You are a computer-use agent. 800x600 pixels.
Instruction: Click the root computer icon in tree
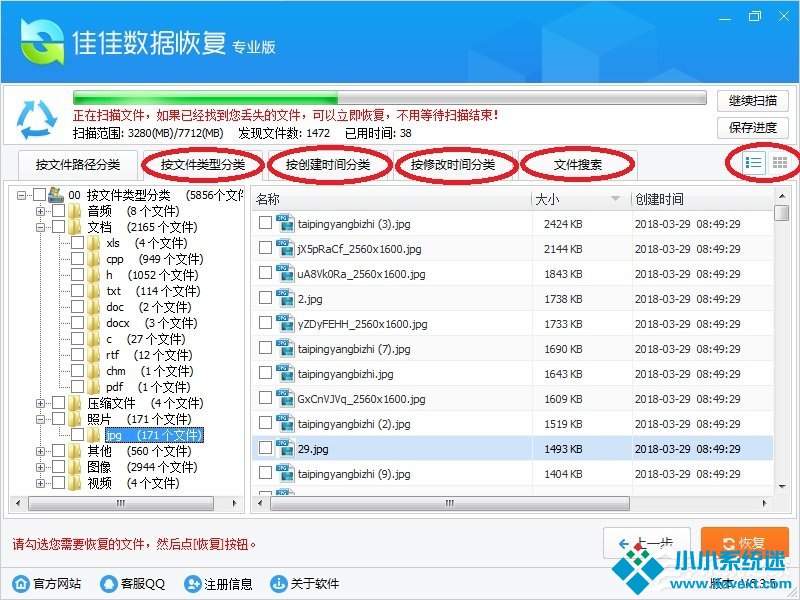coord(56,194)
